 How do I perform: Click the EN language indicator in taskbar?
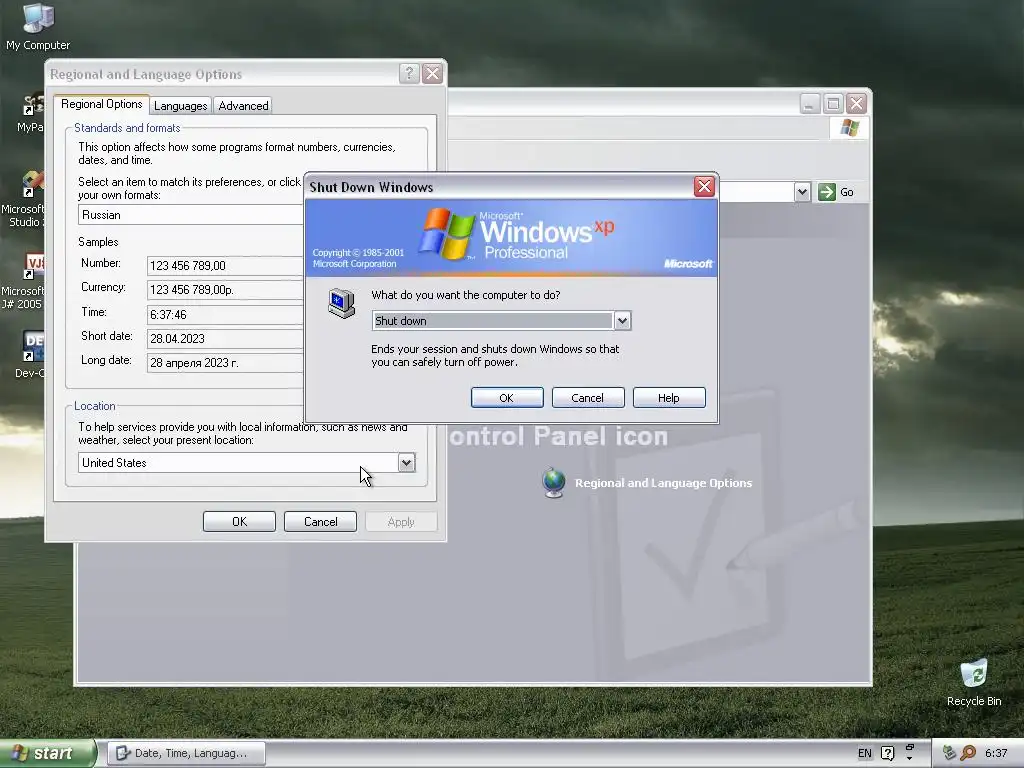[x=865, y=753]
